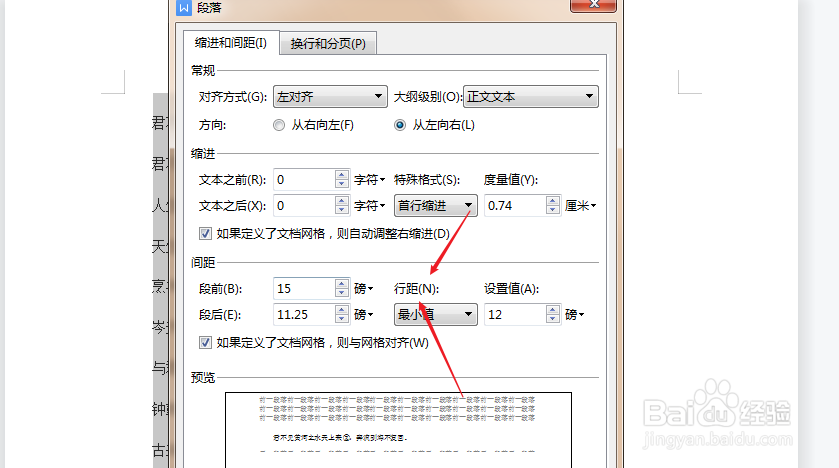
Task: Open the 厘米 unit dropdown
Action: click(x=581, y=205)
